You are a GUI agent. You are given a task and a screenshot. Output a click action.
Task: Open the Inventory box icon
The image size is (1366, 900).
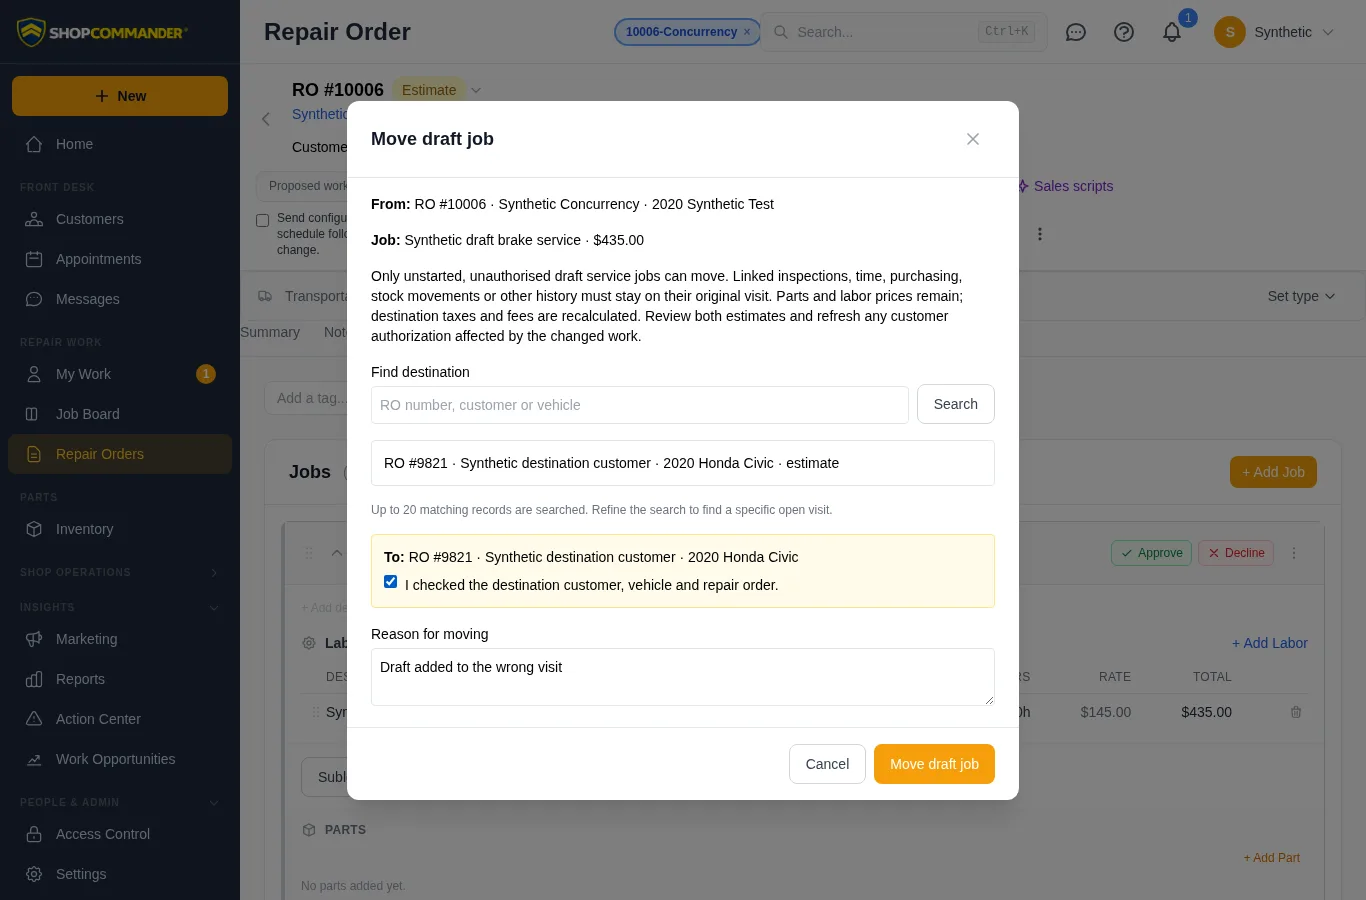pyautogui.click(x=34, y=529)
